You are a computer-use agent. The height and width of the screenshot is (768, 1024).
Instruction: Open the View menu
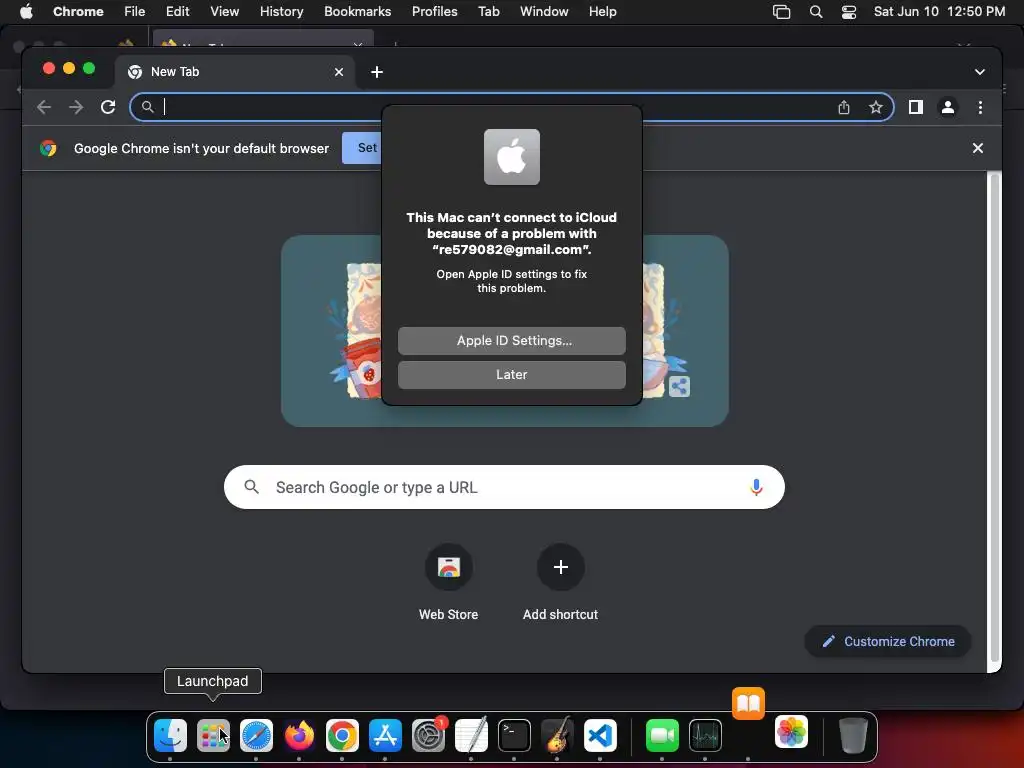pos(224,11)
